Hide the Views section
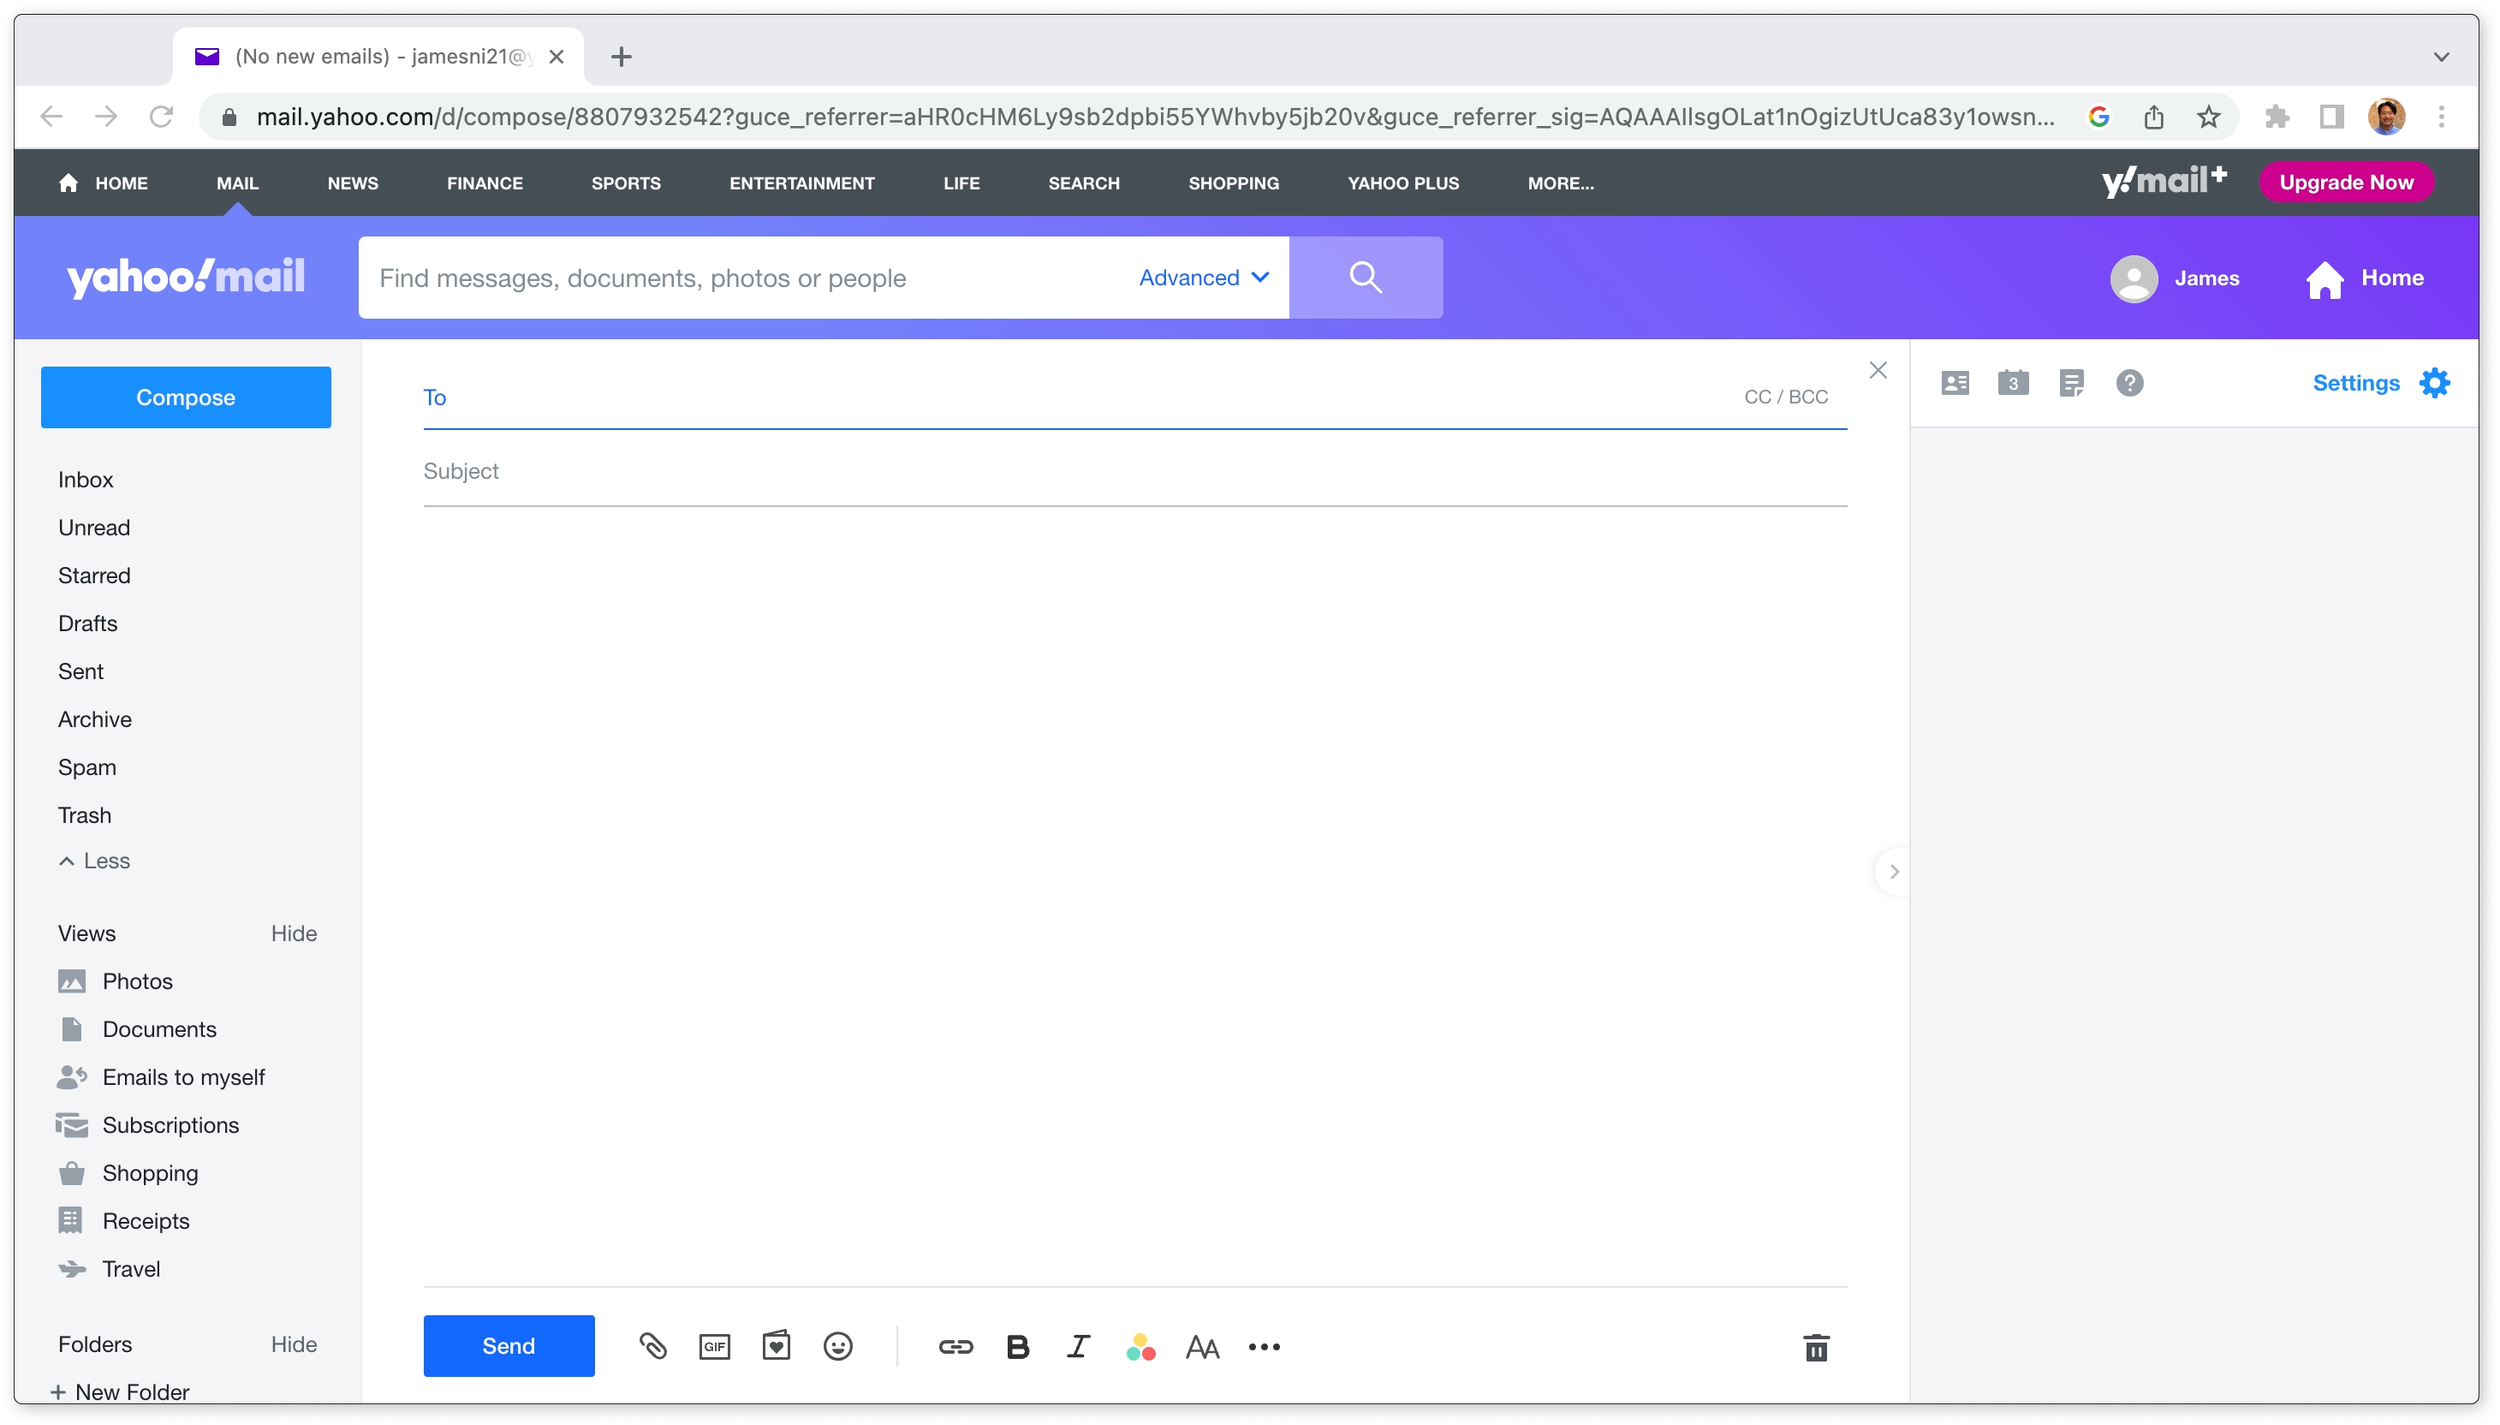 click(x=294, y=933)
